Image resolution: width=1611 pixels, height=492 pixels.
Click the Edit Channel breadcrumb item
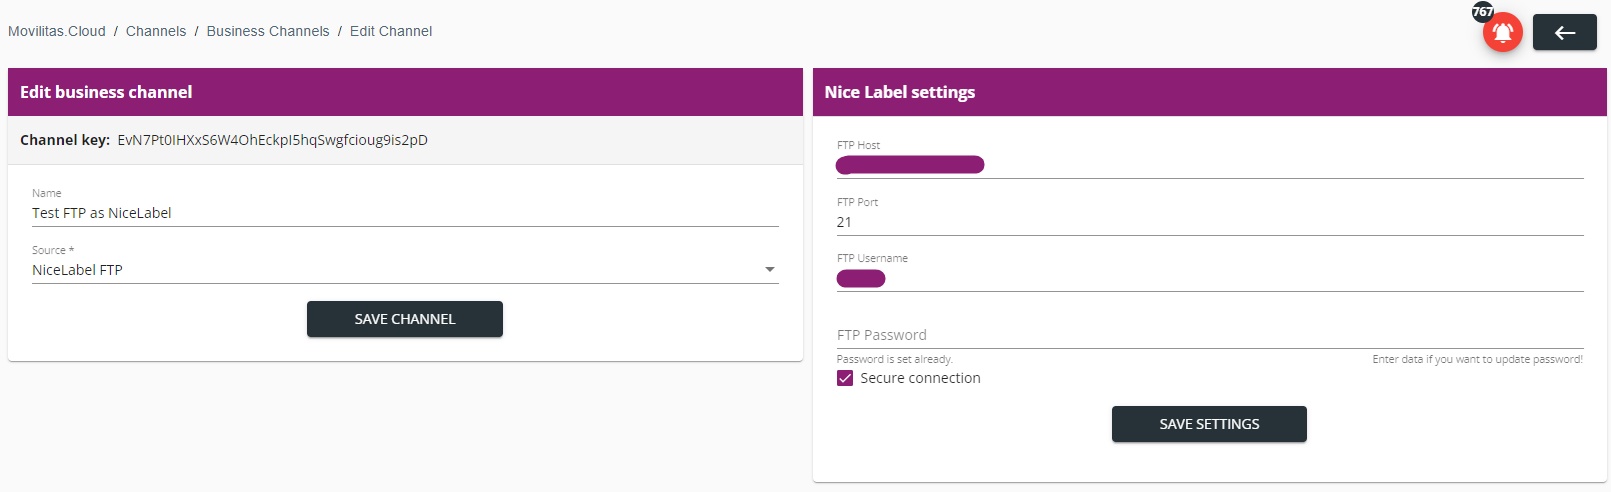[391, 31]
